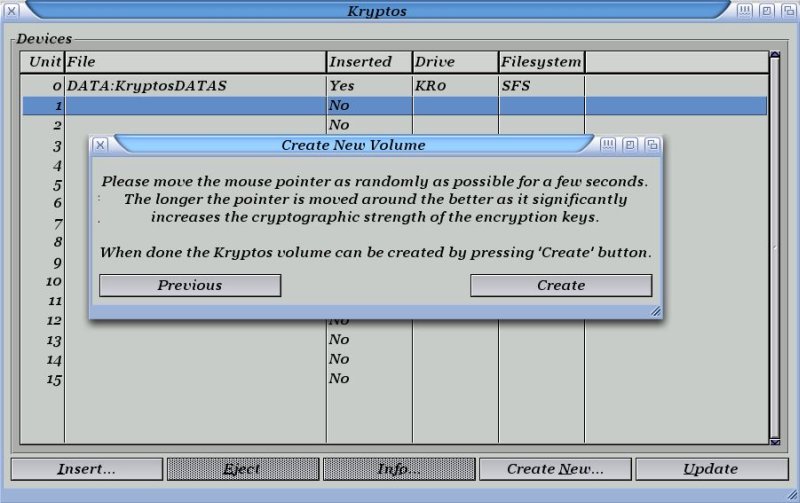
Task: Click the Inserted column header
Action: (369, 62)
